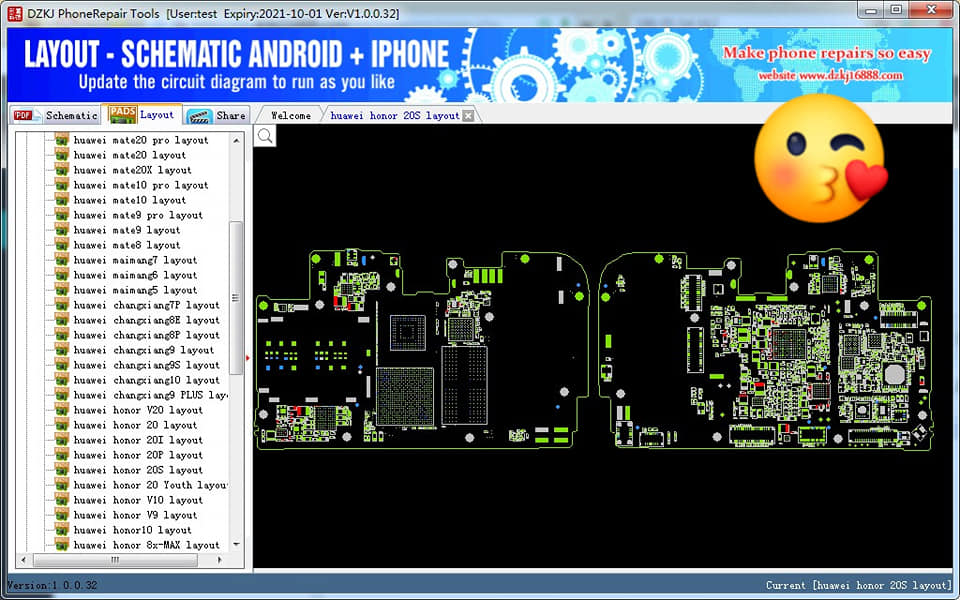This screenshot has height=600, width=960.
Task: Open huawei honor 20 Youth layout
Action: pos(151,485)
